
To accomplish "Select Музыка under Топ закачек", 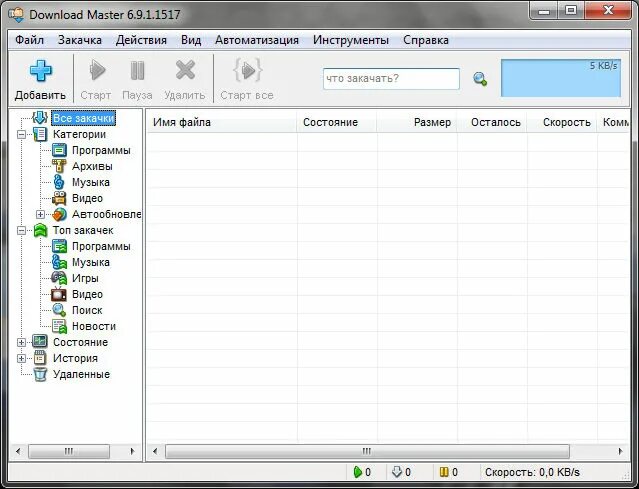I will 90,262.
